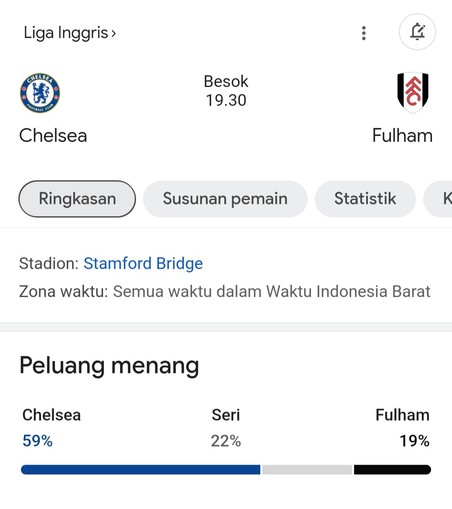
Task: Click the Fulham club crest logo
Action: pyautogui.click(x=413, y=93)
